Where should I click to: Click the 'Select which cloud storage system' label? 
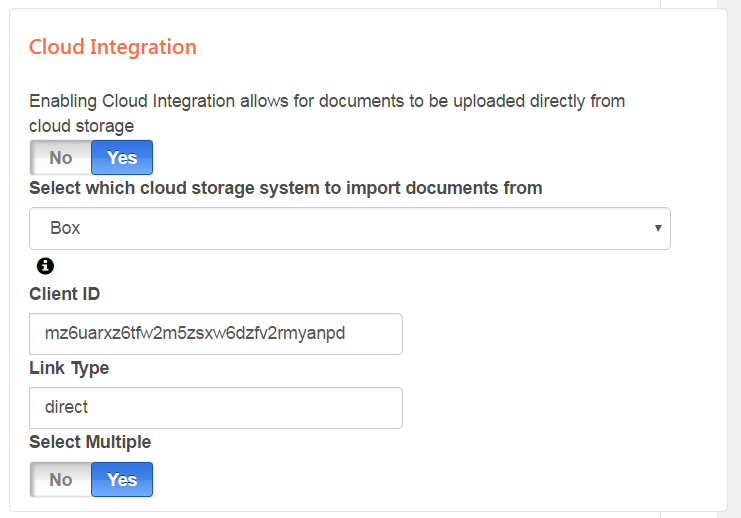tap(285, 188)
